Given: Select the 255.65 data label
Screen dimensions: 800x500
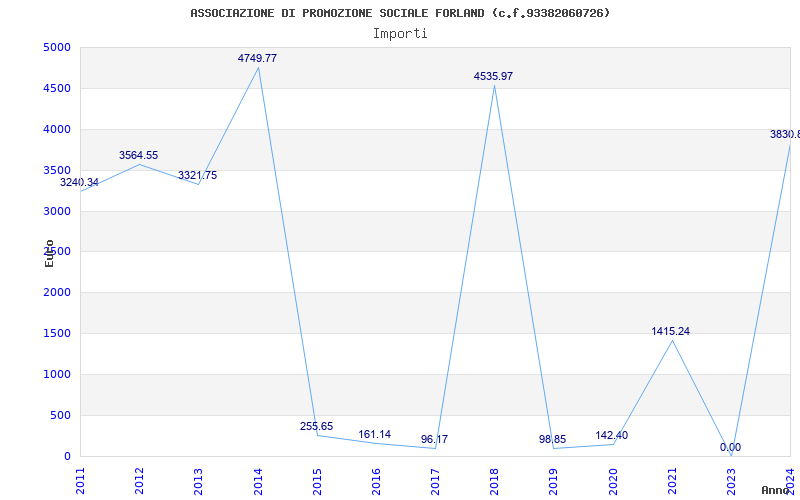Looking at the screenshot, I should 316,427.
